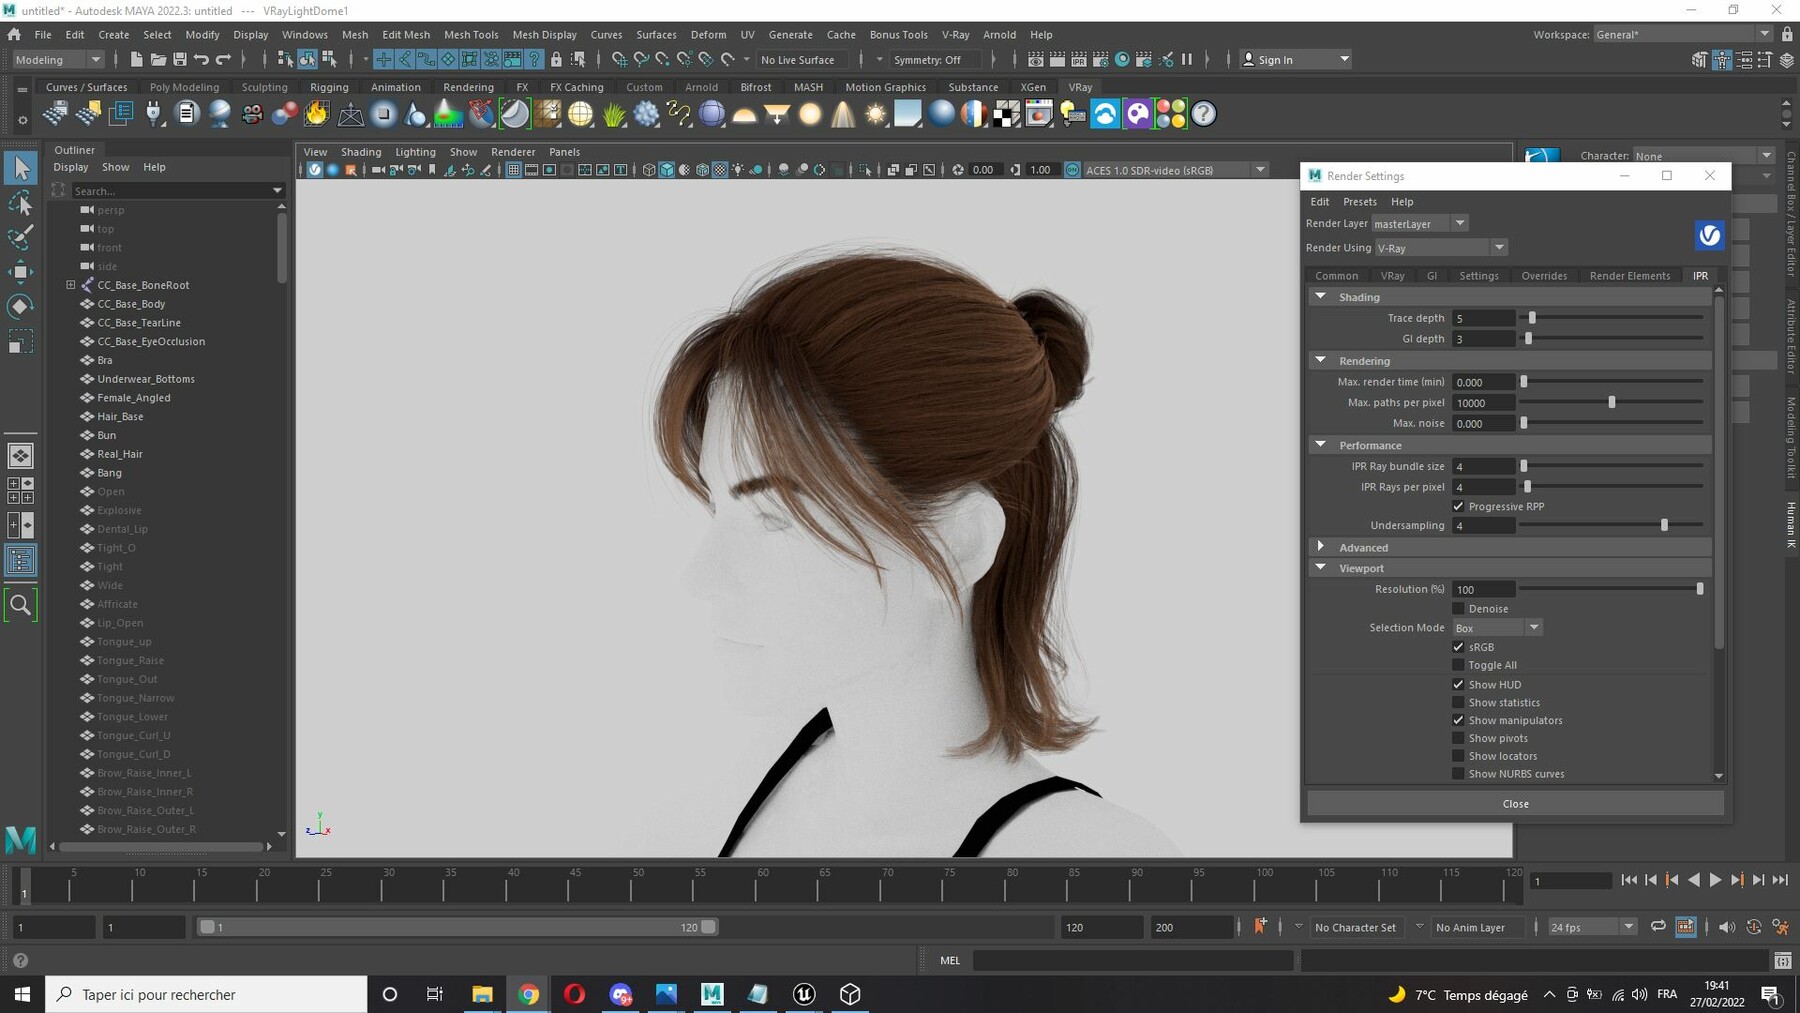Select the Lasso tool icon
Viewport: 1800px width, 1013px height.
click(x=21, y=204)
